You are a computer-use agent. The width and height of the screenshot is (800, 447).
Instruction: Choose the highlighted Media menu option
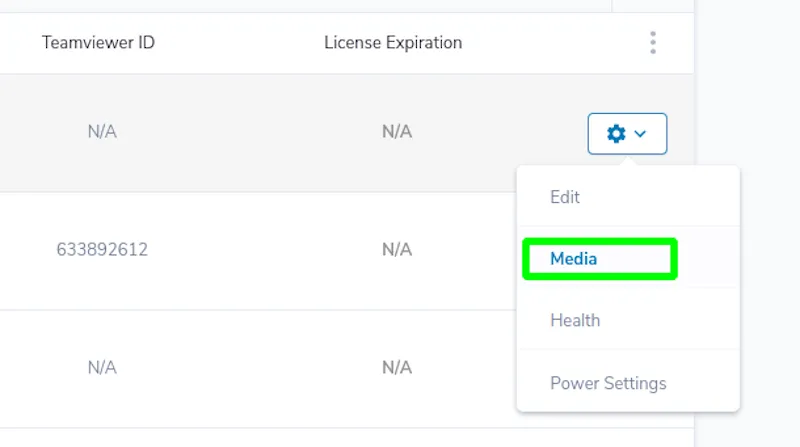coord(573,259)
